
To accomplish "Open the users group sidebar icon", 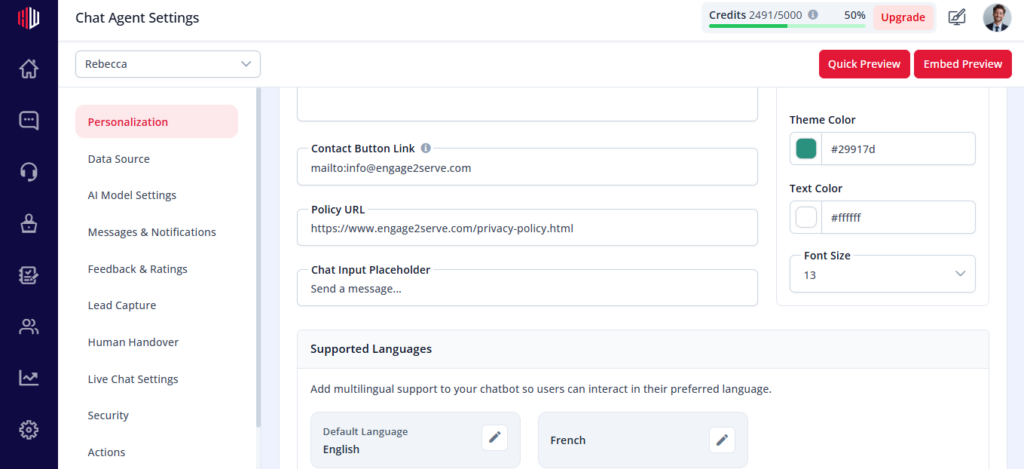I will pyautogui.click(x=29, y=327).
